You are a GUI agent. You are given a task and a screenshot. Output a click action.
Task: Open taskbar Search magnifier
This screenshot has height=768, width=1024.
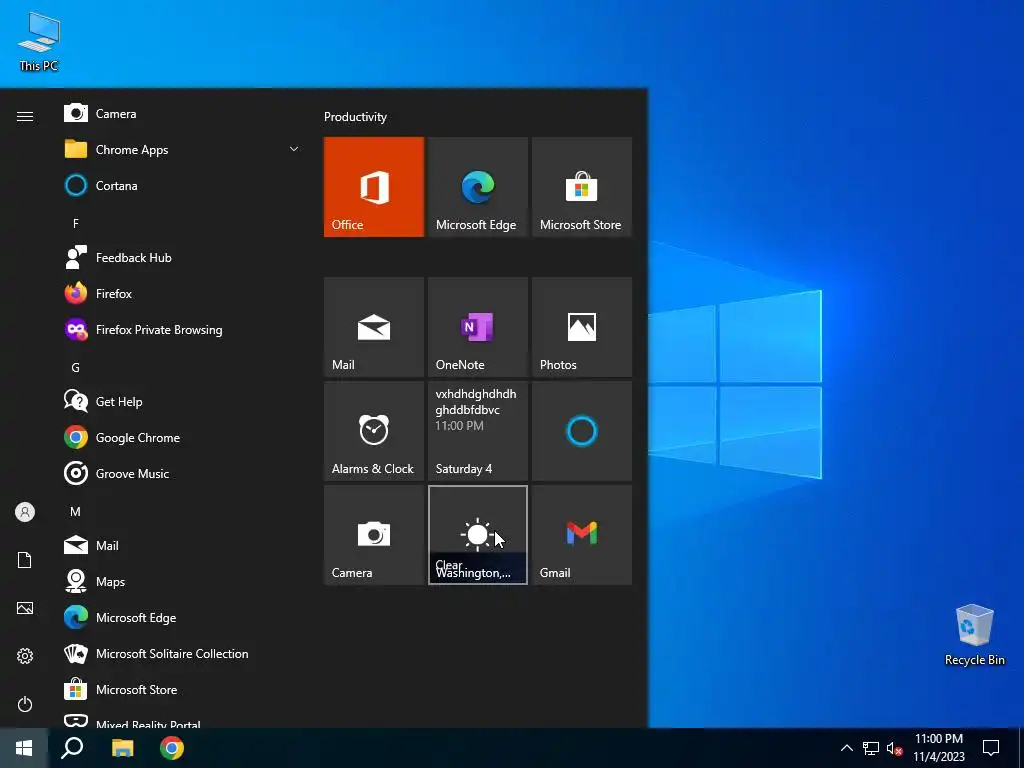[72, 748]
